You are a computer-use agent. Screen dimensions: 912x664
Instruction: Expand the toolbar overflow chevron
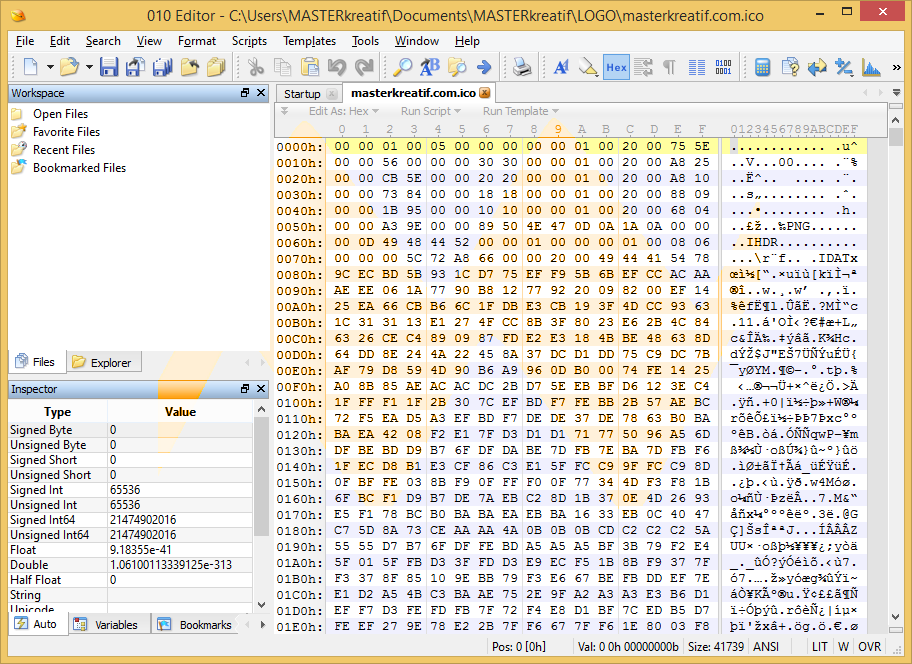click(896, 67)
